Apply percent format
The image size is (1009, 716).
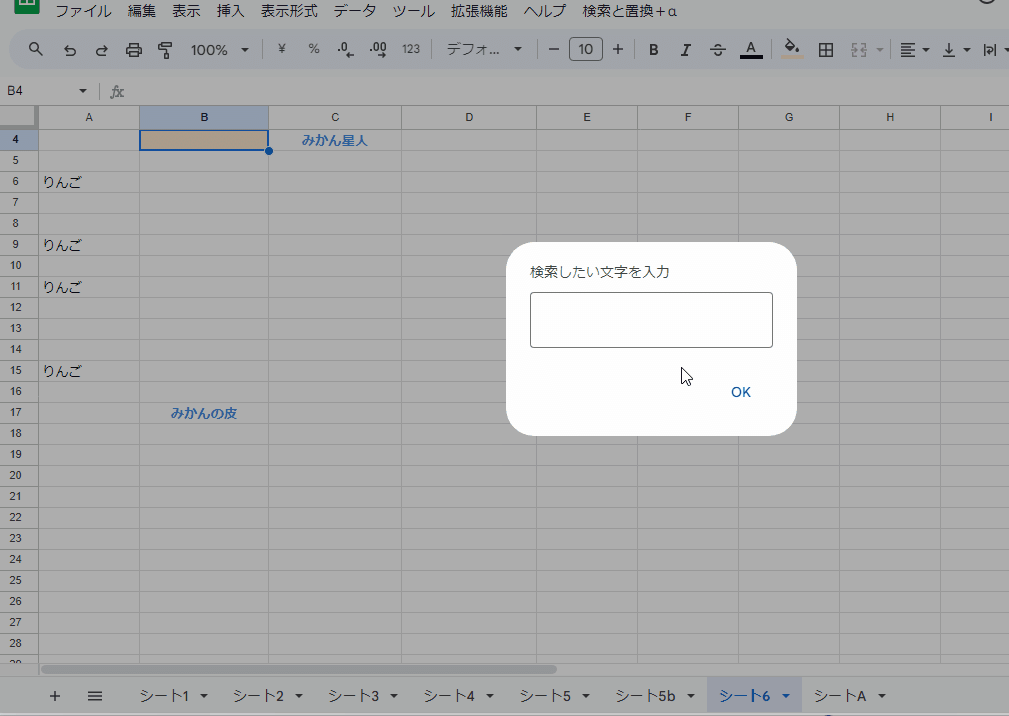coord(313,49)
